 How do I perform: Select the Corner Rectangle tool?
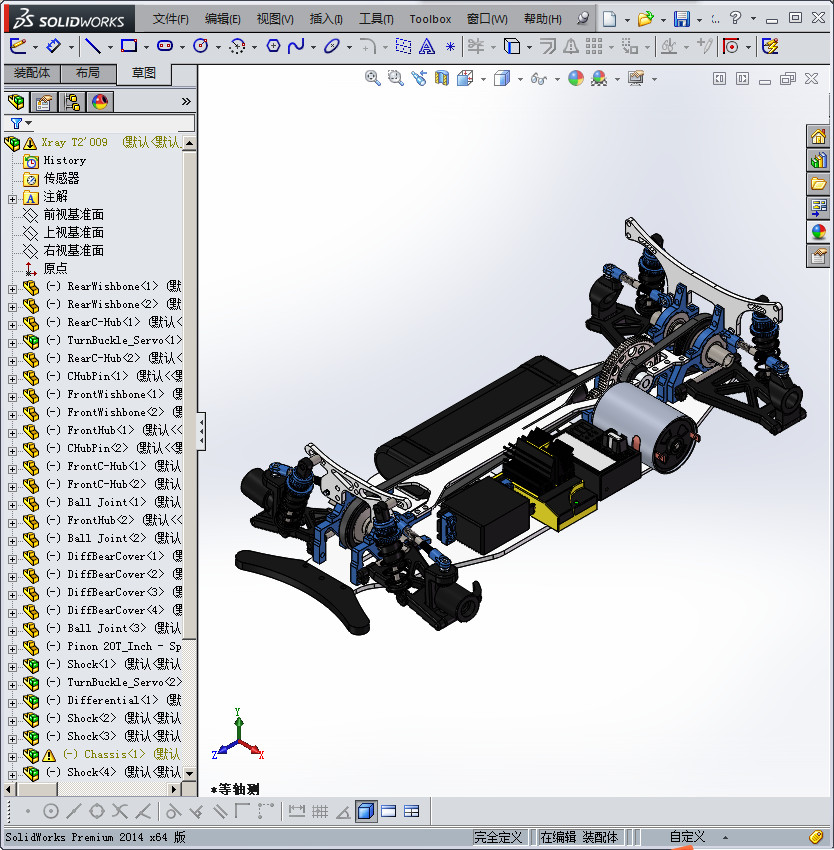[129, 47]
